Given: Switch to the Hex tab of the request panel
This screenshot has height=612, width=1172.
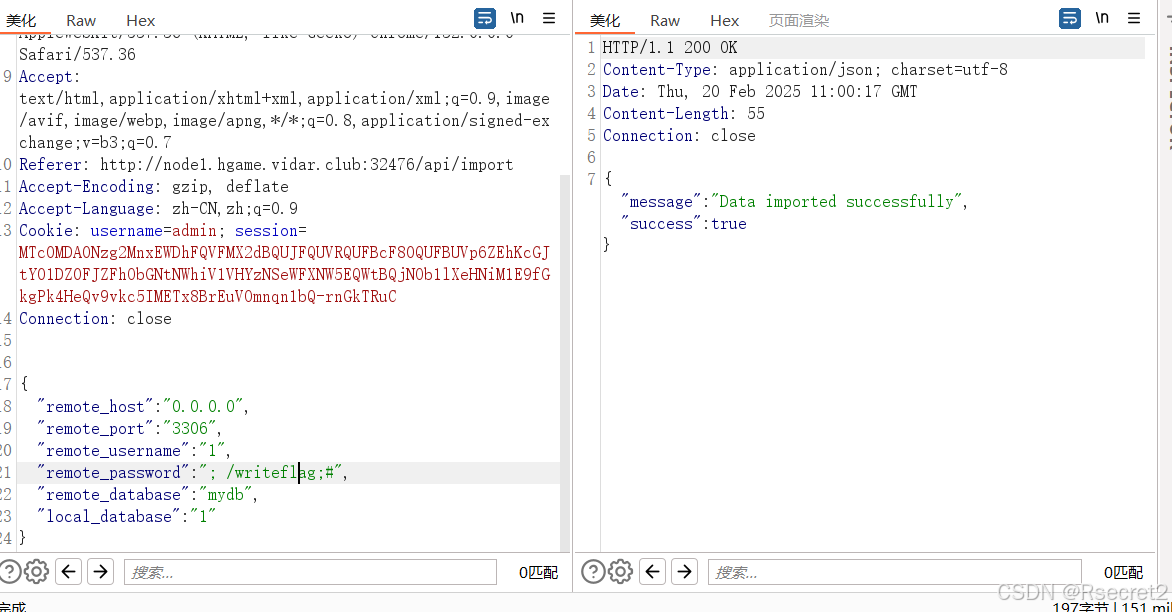Looking at the screenshot, I should (x=140, y=20).
